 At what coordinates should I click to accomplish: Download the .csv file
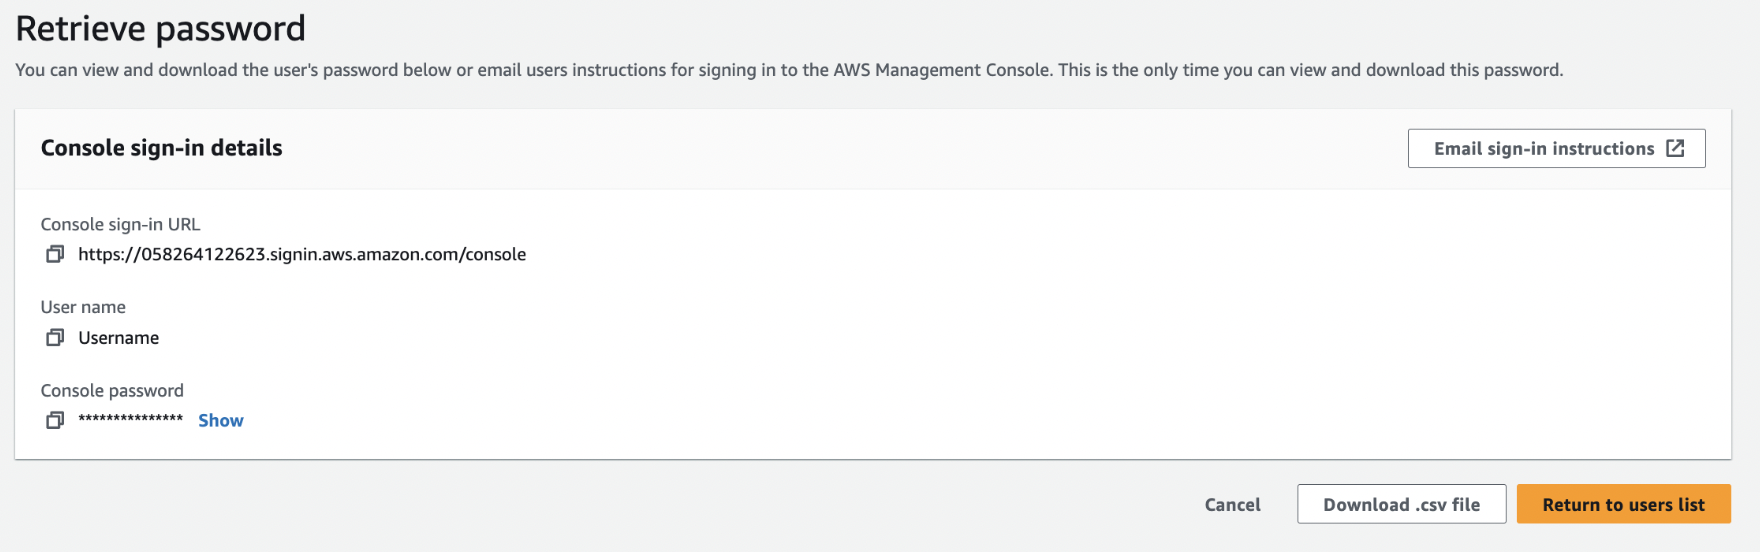(x=1401, y=504)
